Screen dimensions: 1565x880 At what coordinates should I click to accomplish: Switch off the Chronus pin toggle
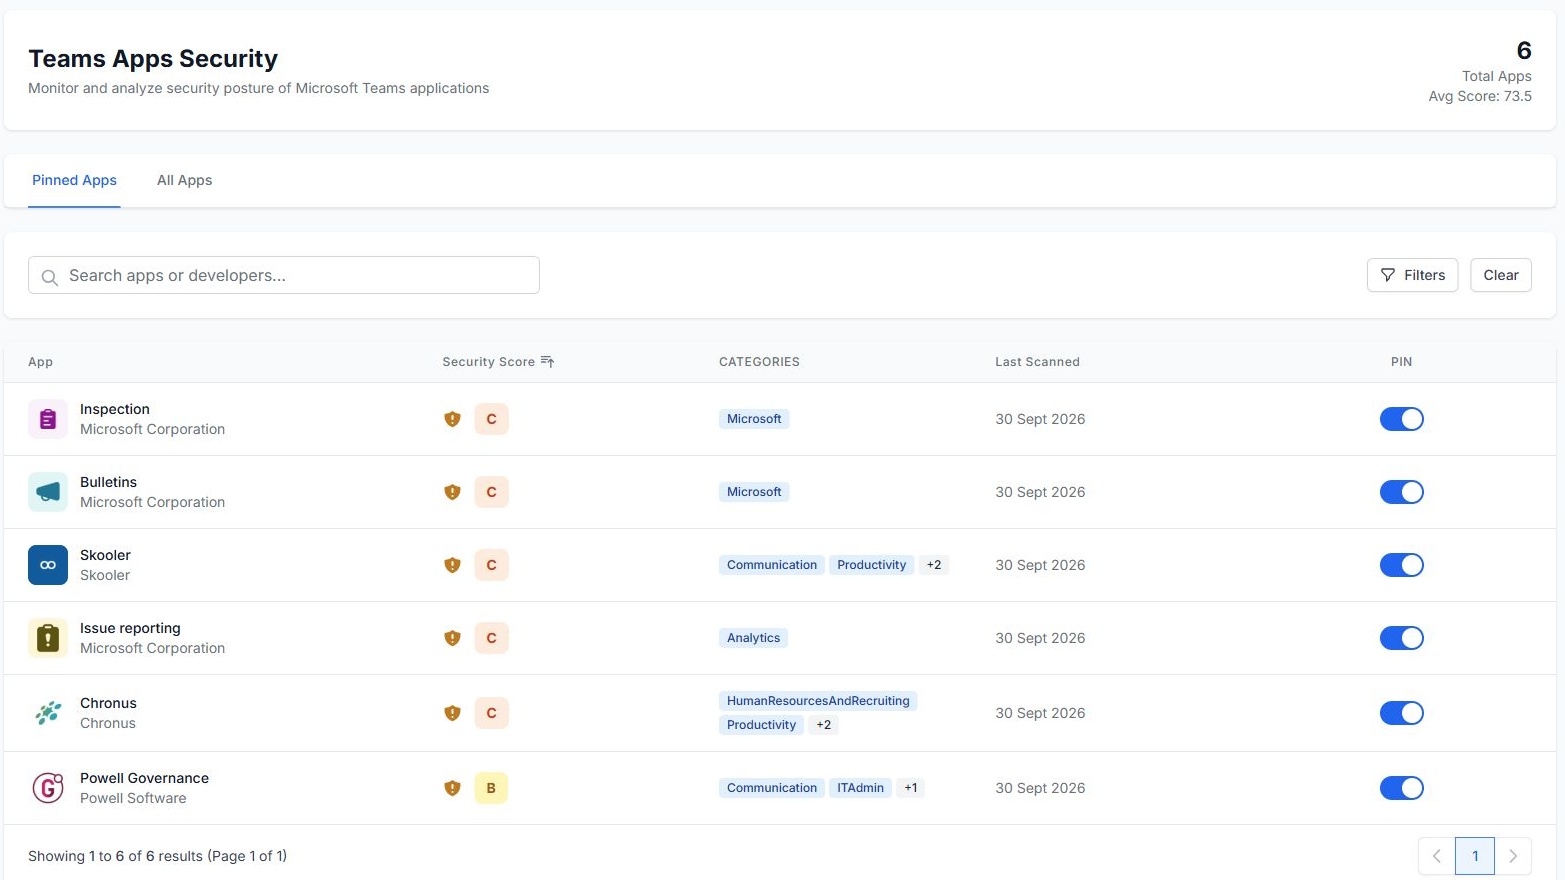pos(1401,713)
